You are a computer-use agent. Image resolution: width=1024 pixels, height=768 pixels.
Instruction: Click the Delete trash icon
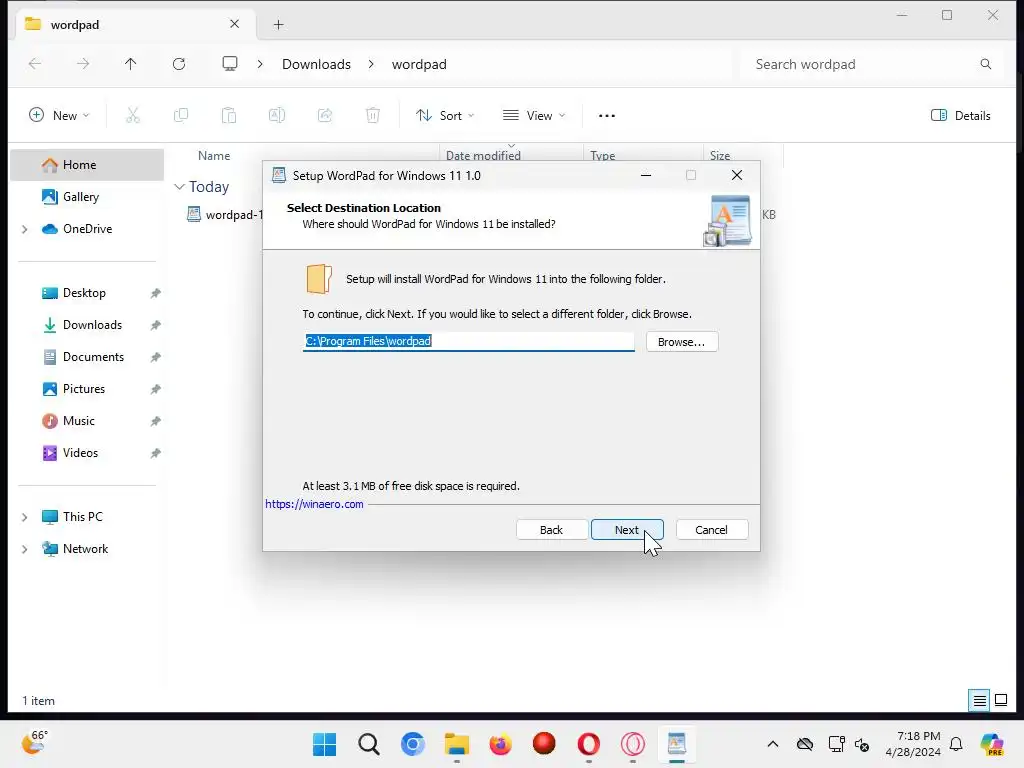coord(373,116)
